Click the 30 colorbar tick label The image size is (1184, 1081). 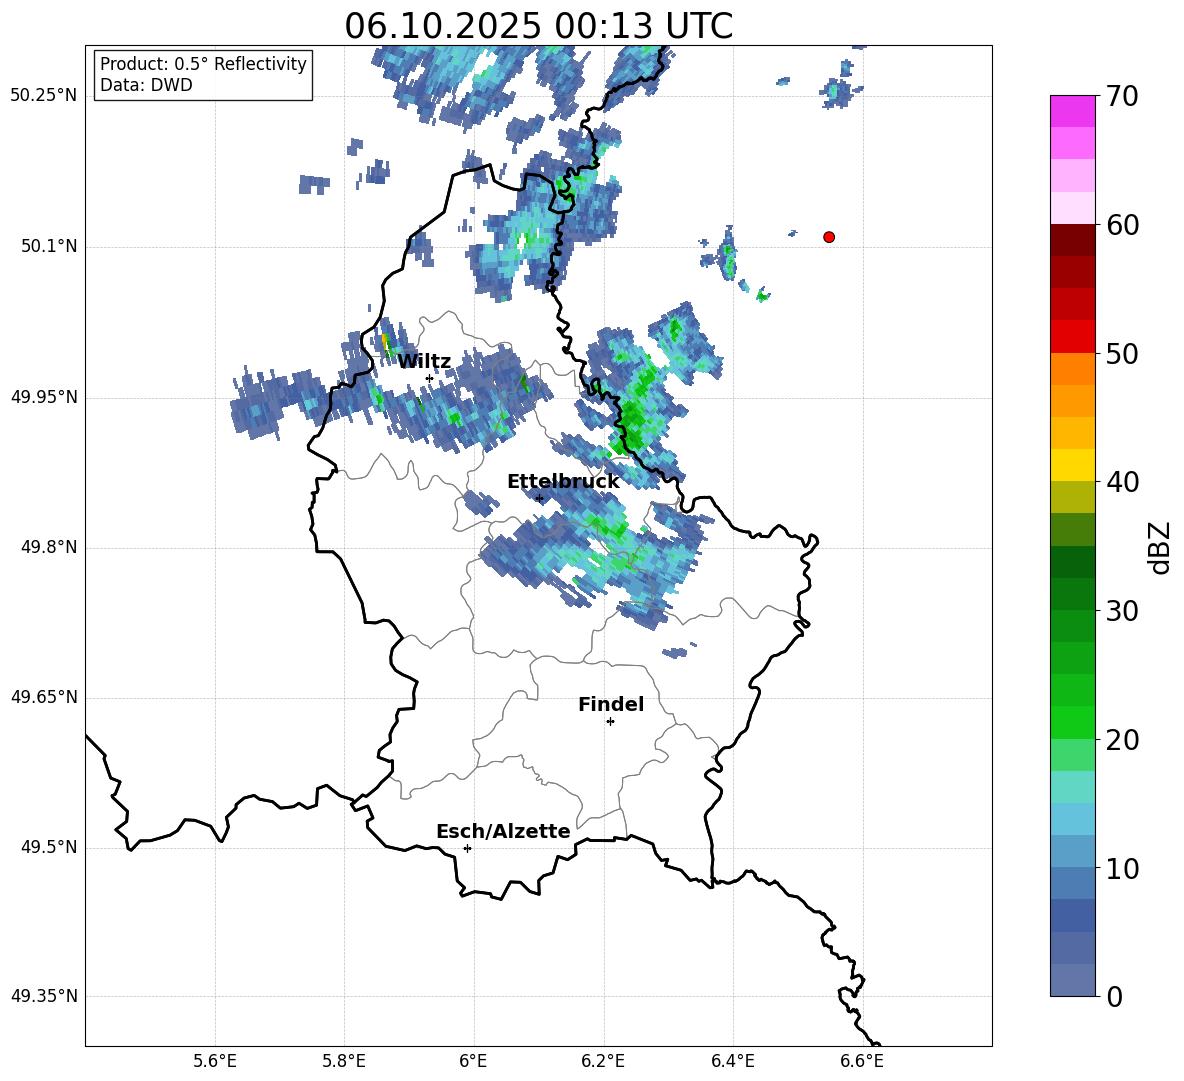(1122, 611)
